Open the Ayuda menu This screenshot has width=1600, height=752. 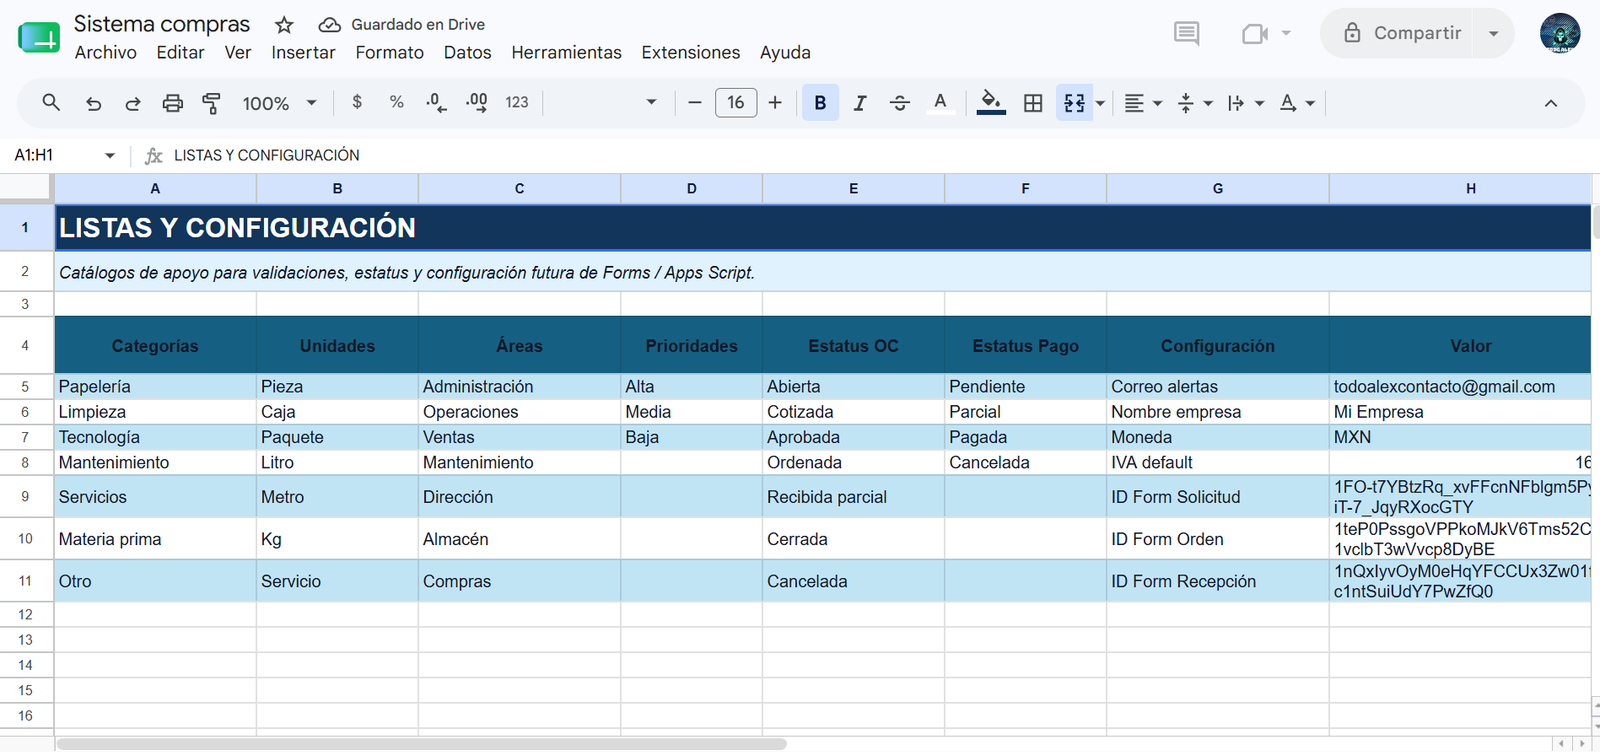pyautogui.click(x=785, y=52)
